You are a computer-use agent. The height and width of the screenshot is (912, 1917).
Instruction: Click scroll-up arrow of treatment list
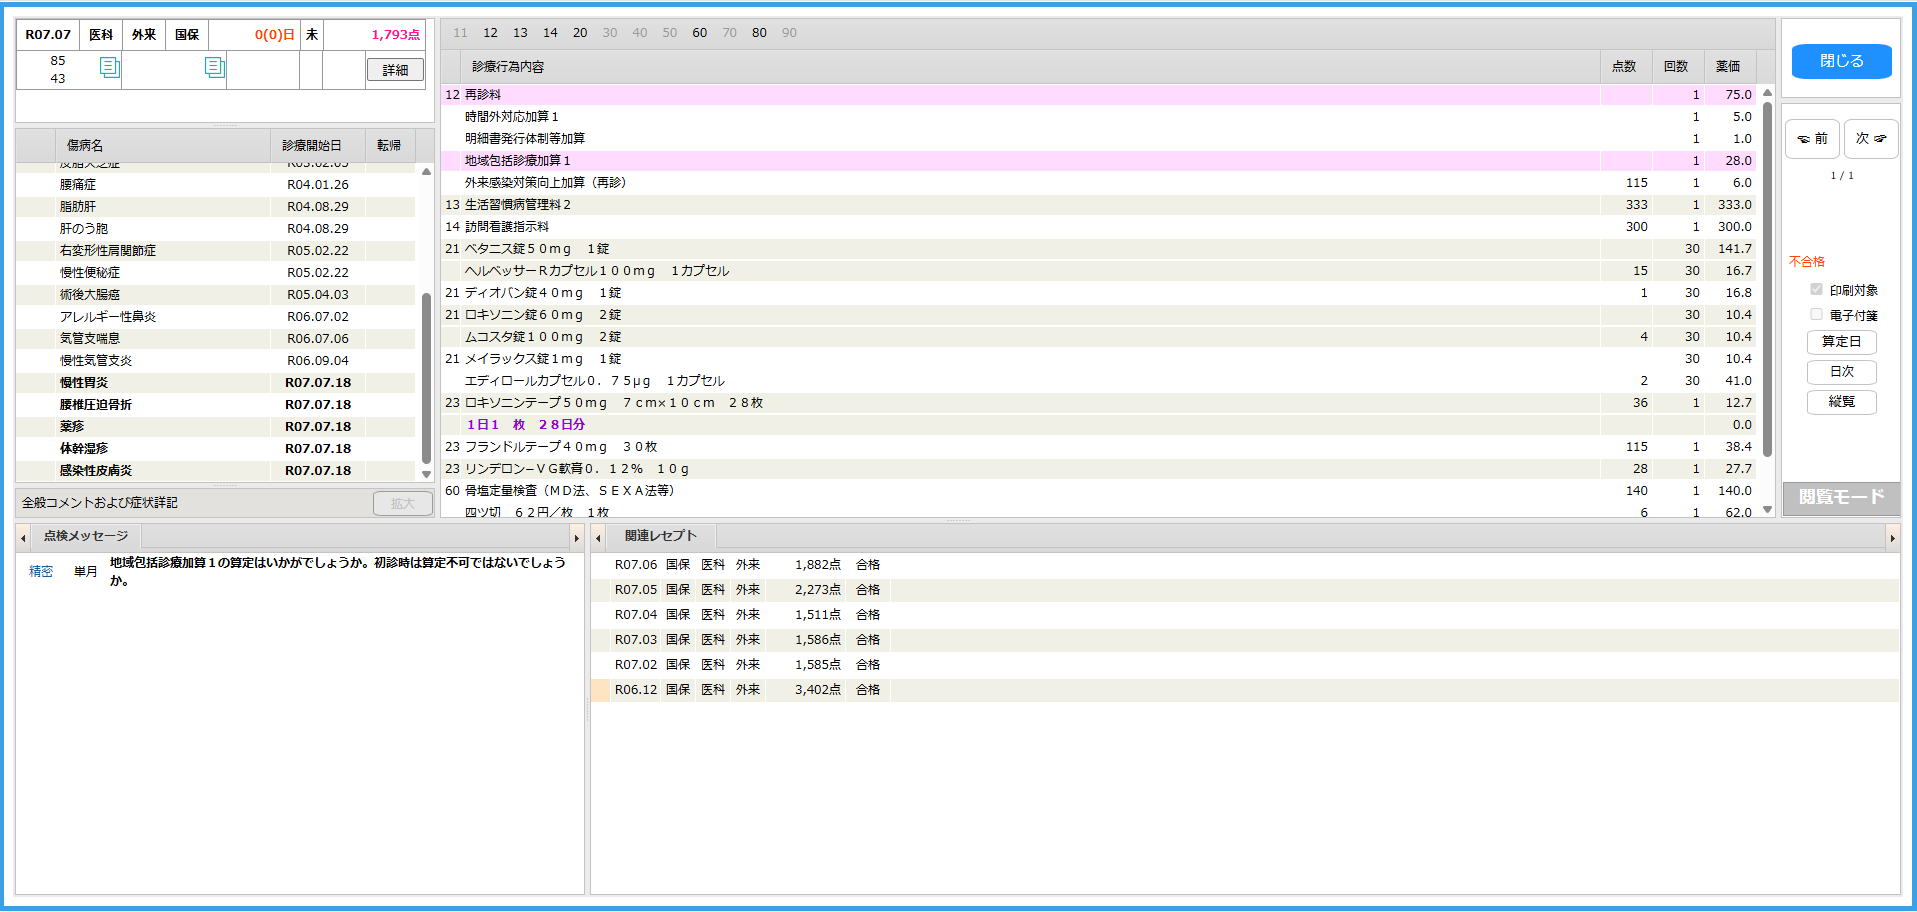click(x=1767, y=93)
